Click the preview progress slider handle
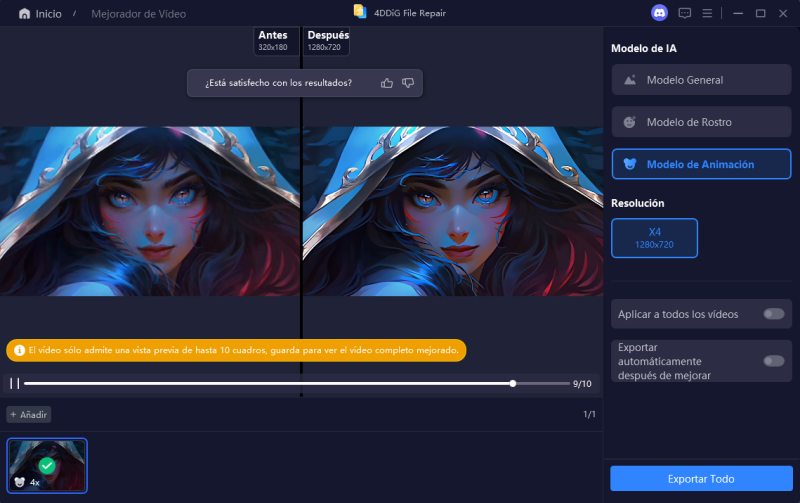800x503 pixels. point(513,384)
